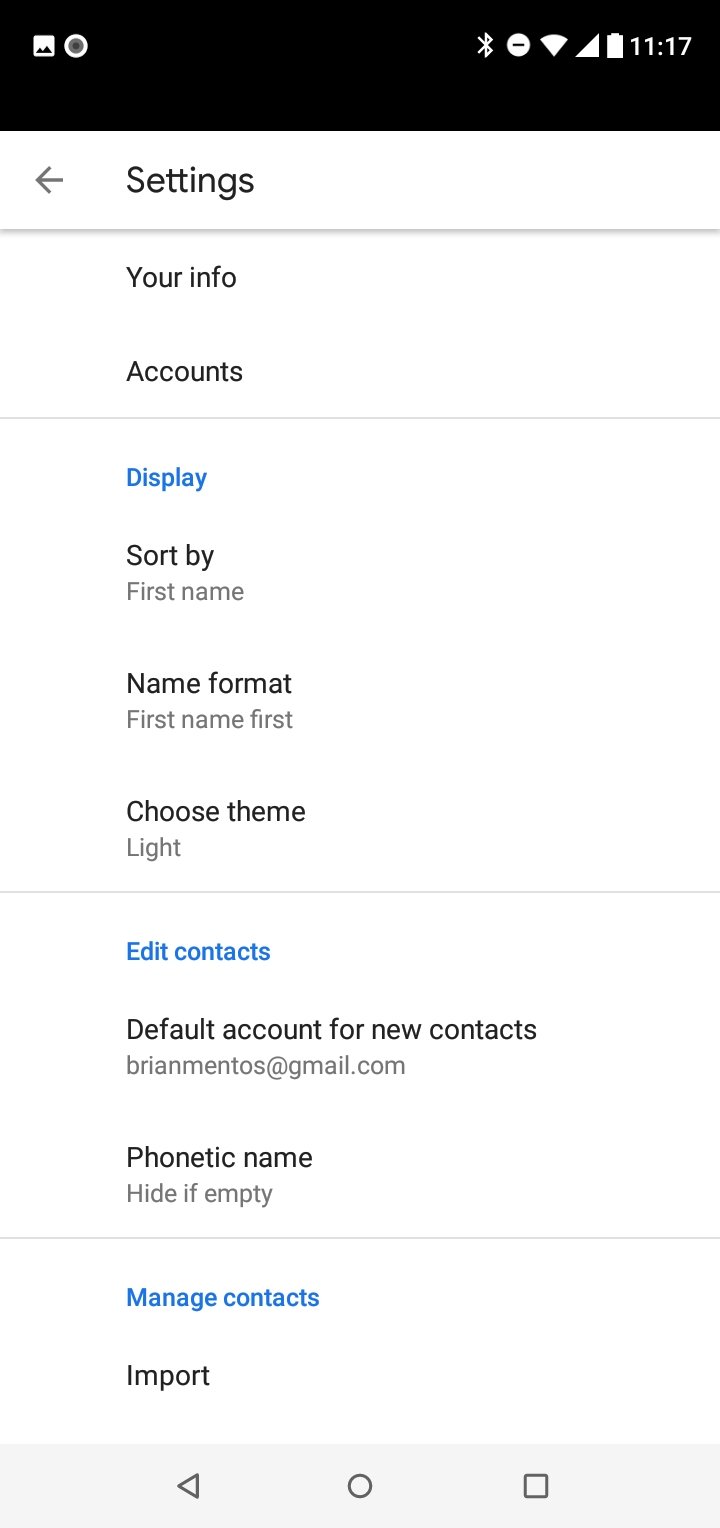Tap the image notification icon
This screenshot has height=1528, width=720.
pyautogui.click(x=44, y=46)
